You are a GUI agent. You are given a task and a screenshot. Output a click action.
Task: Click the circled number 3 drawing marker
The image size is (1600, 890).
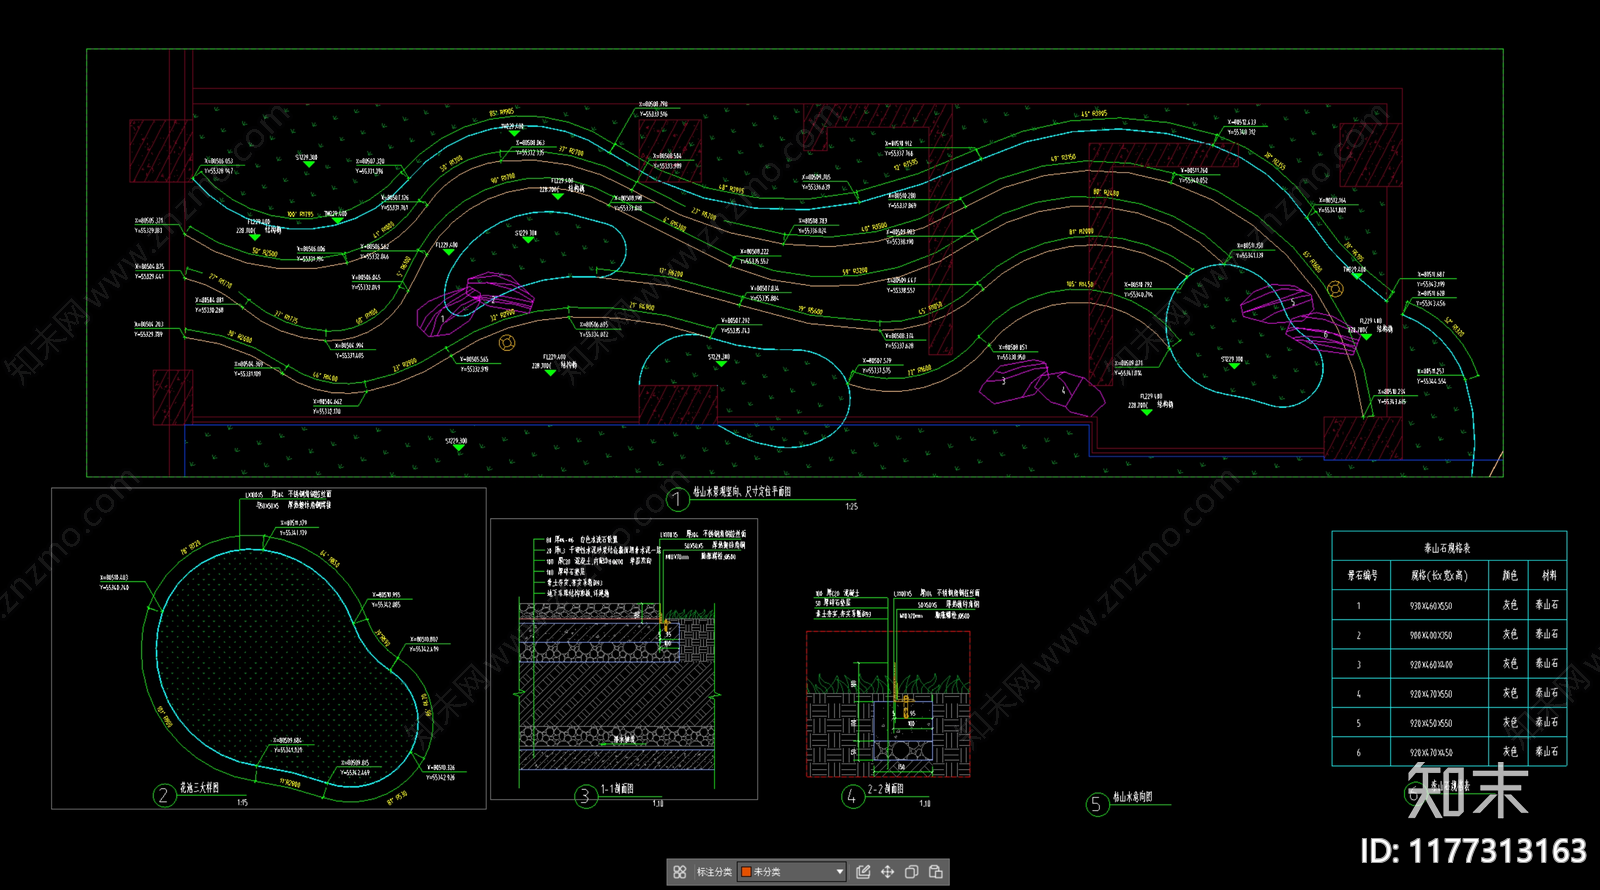(x=585, y=796)
